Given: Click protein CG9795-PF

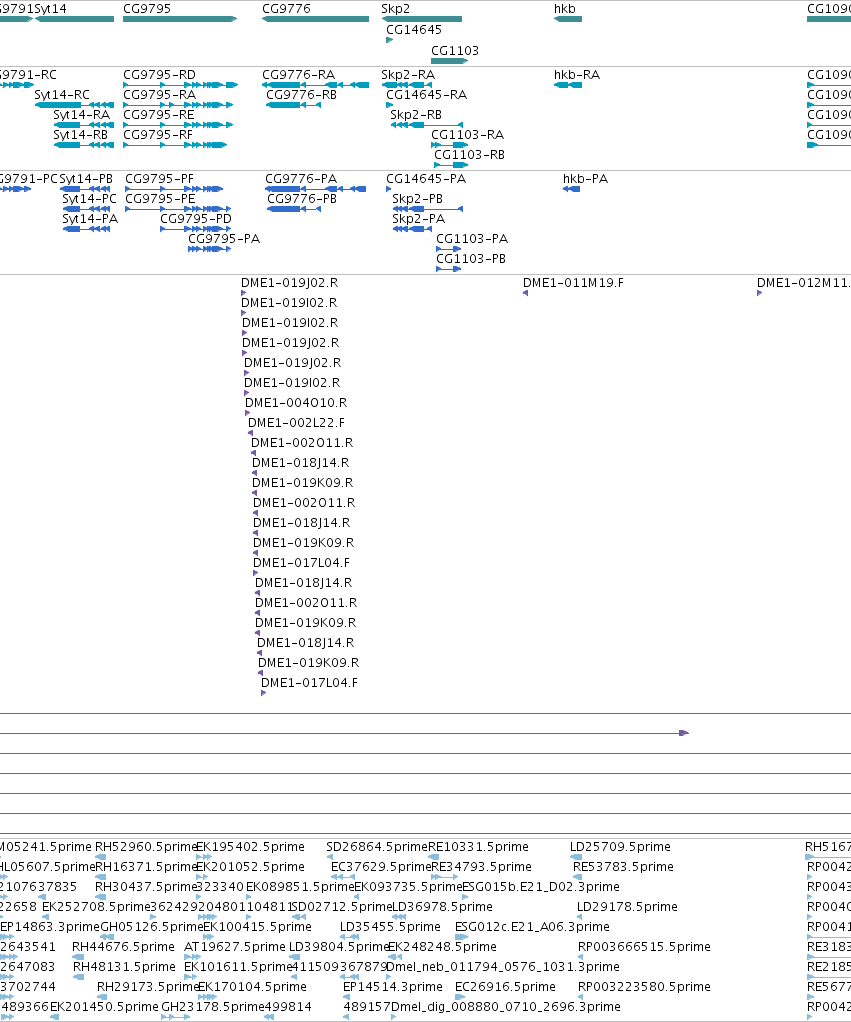Looking at the screenshot, I should (x=174, y=189).
